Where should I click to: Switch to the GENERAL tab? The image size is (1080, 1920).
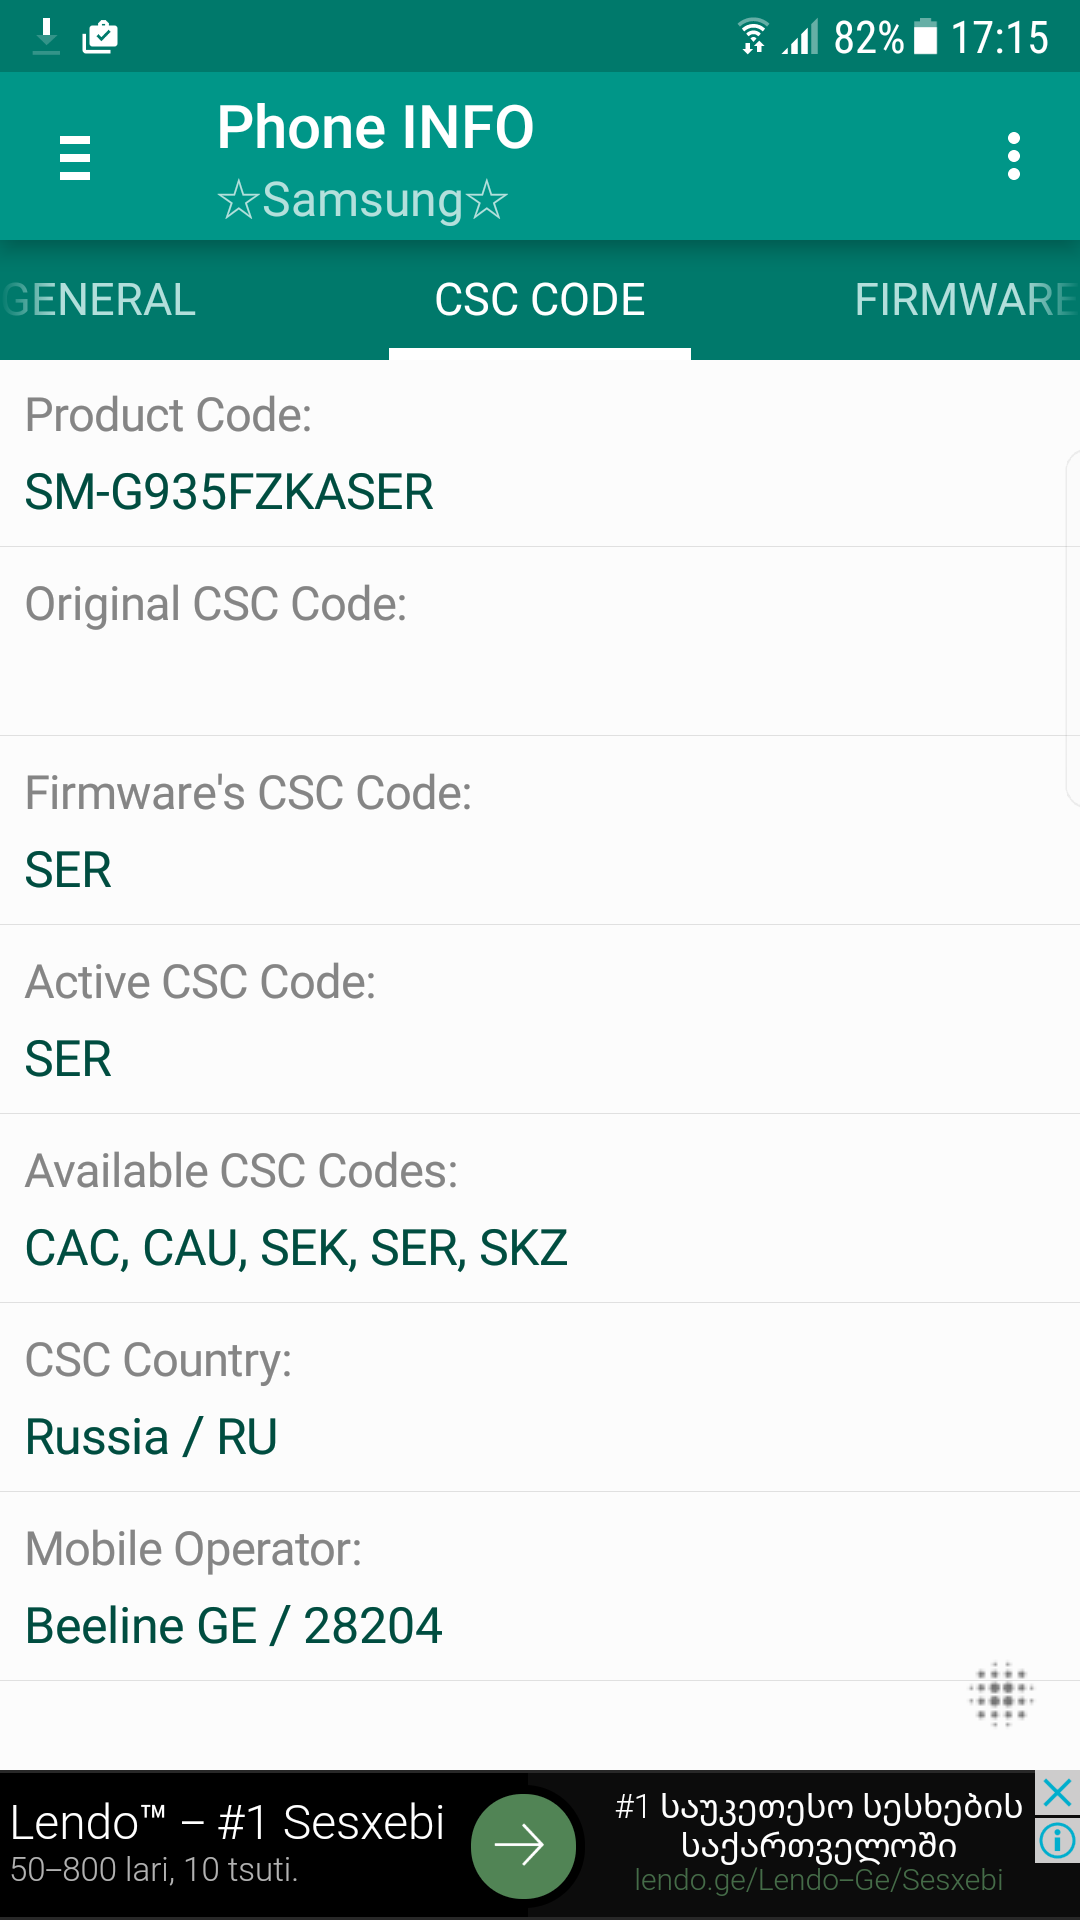pos(100,300)
